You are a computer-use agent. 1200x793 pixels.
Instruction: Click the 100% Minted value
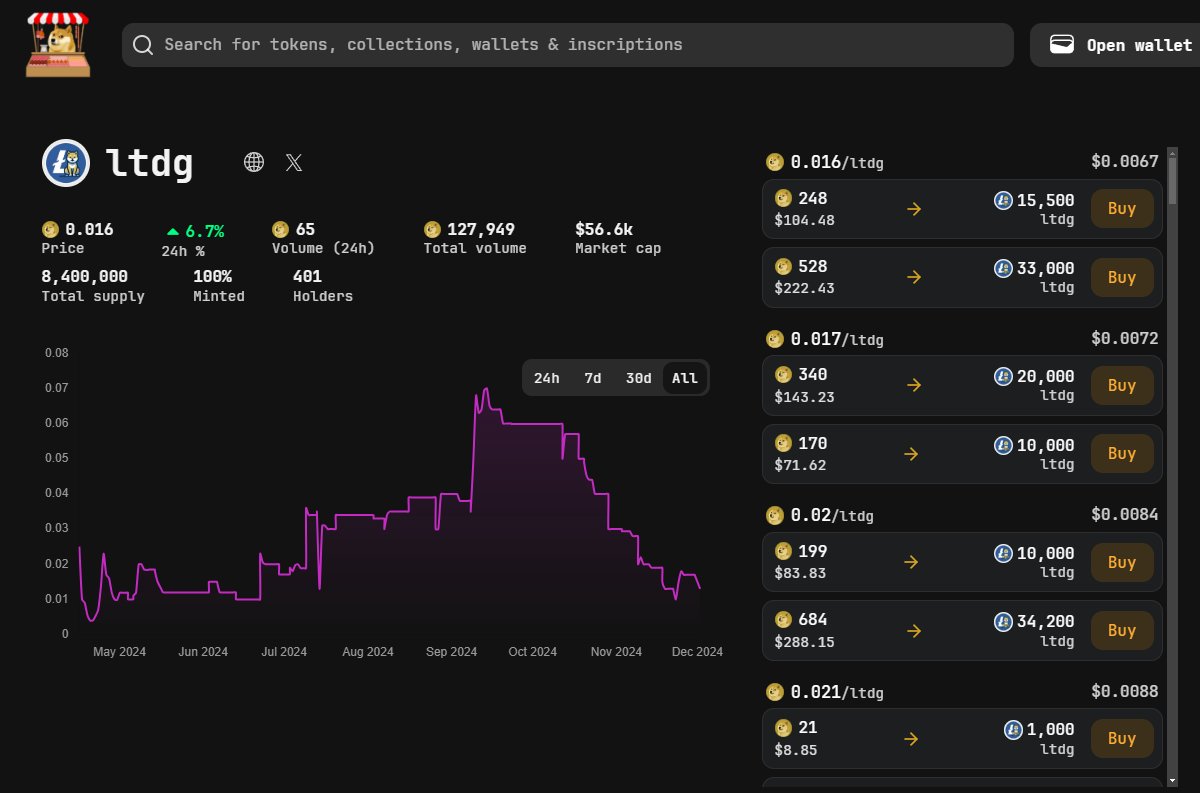tap(212, 276)
